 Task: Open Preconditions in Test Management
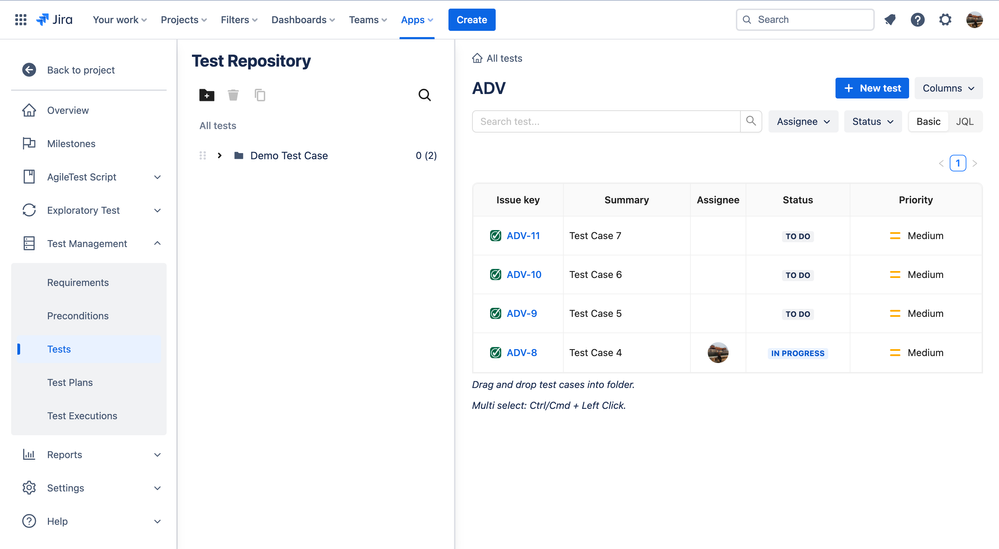click(x=78, y=316)
